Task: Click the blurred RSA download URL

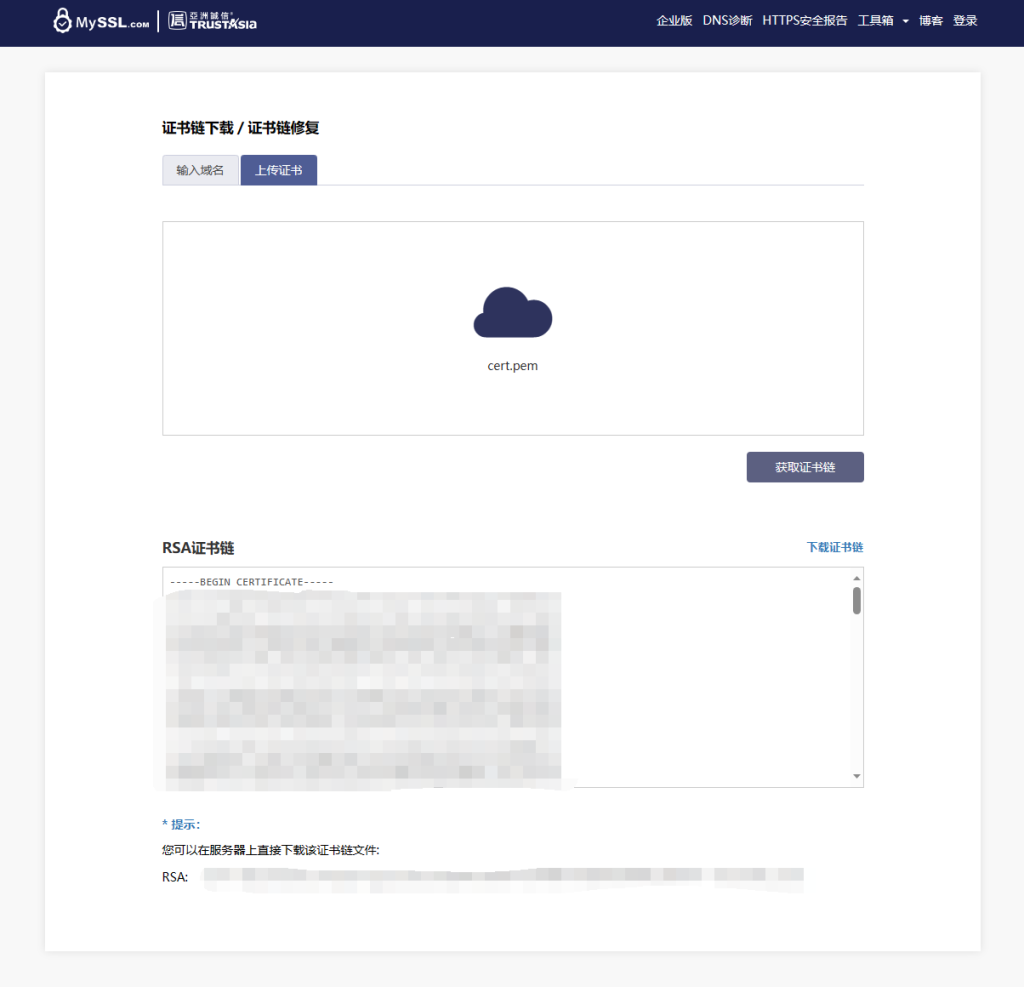Action: pyautogui.click(x=500, y=878)
